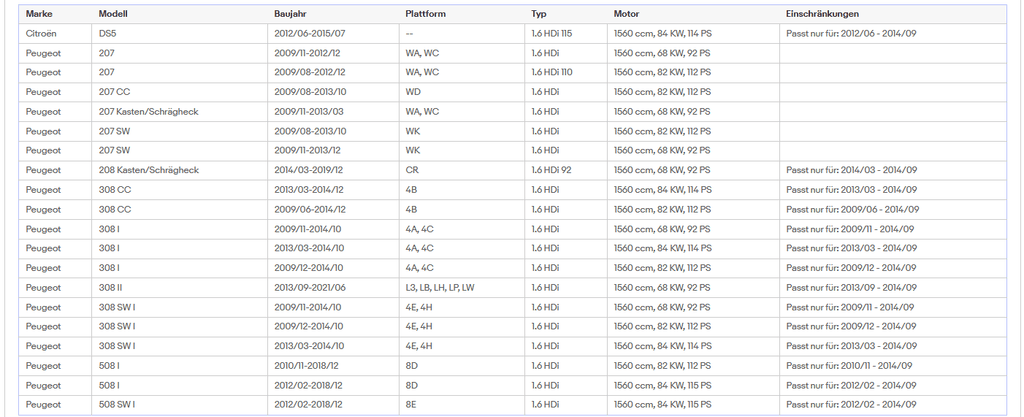Click Baujahr 2010/11-2018/12
This screenshot has height=417, width=1024.
tap(333, 365)
